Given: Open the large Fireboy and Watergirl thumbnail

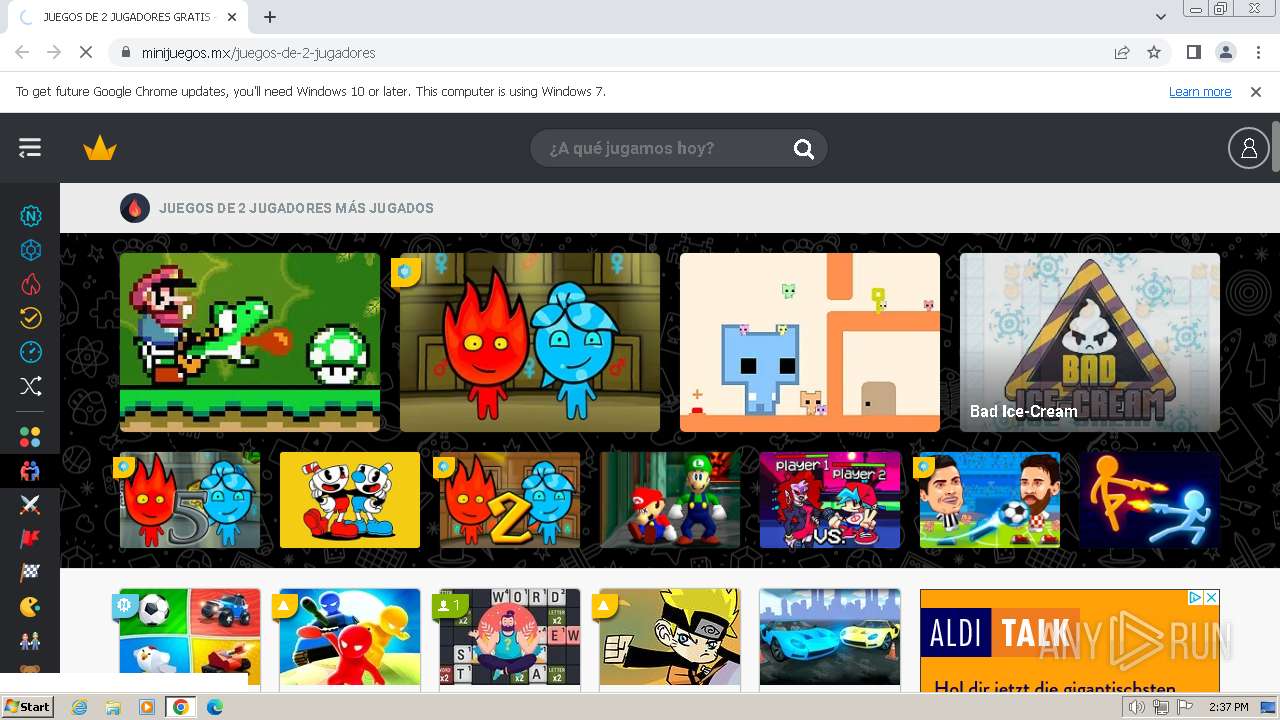Looking at the screenshot, I should 530,342.
